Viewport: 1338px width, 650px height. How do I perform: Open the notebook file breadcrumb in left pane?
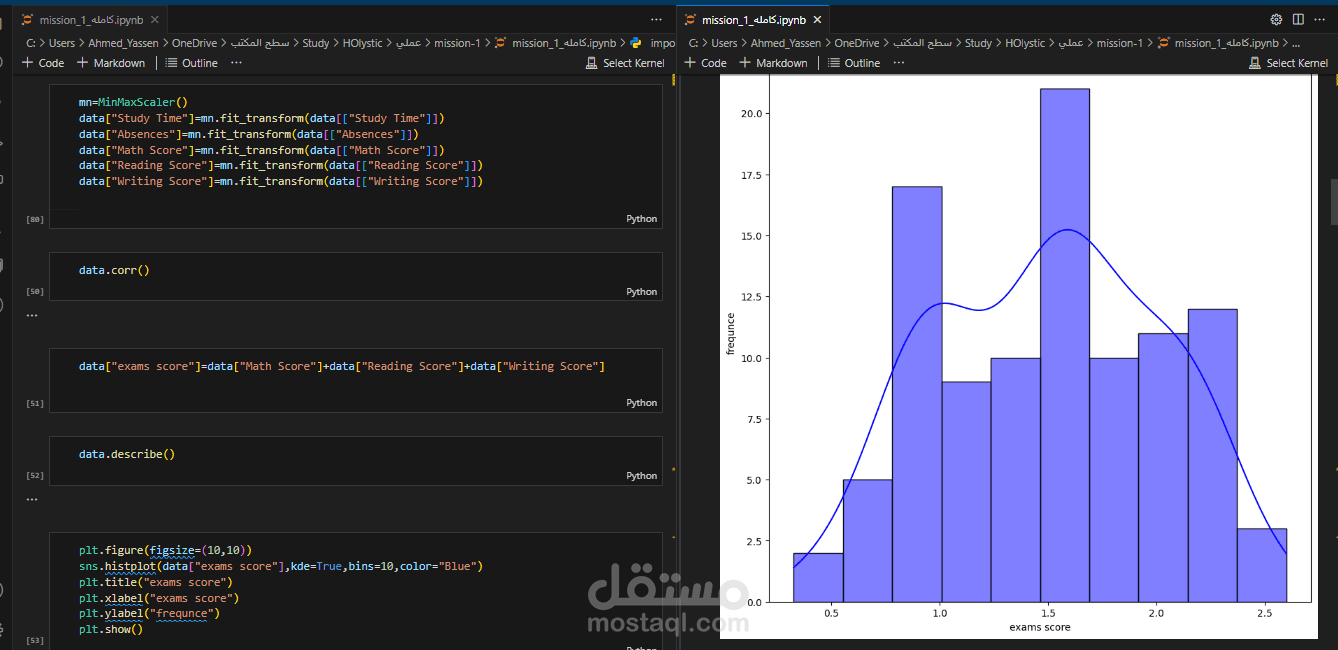[x=555, y=43]
